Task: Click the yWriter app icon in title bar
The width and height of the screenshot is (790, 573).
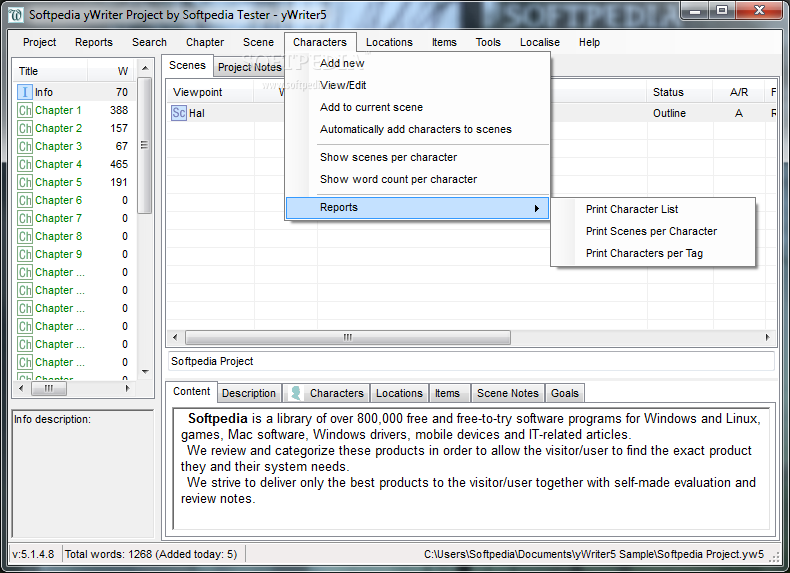Action: 15,15
